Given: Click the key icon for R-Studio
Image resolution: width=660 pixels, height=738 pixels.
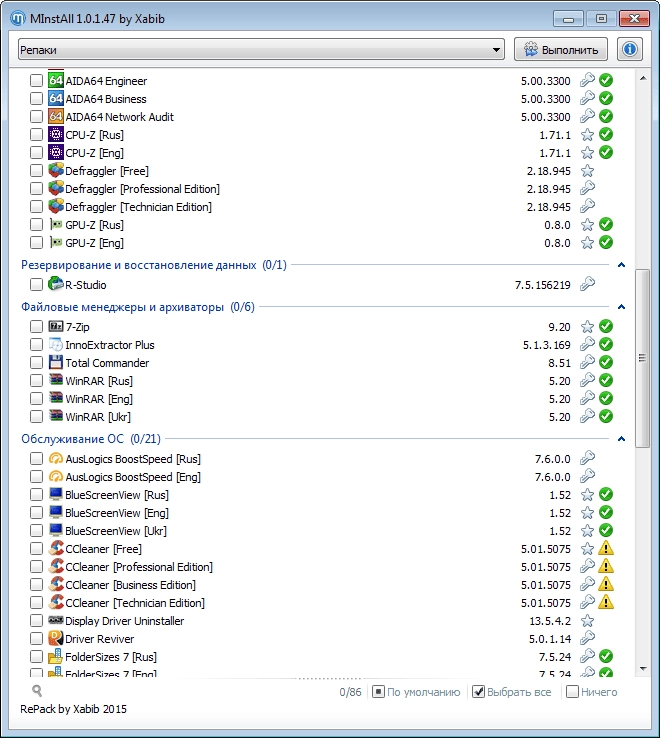Looking at the screenshot, I should click(587, 284).
